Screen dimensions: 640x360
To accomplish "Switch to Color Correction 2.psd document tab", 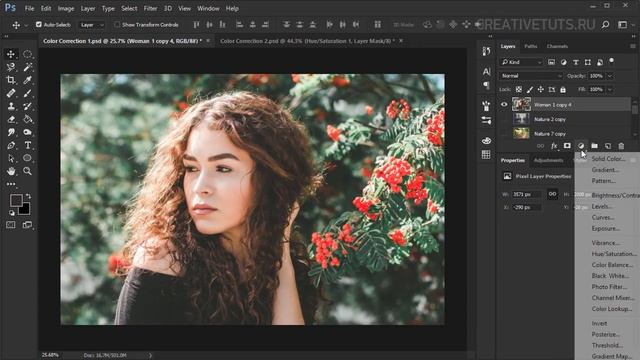I will 307,41.
